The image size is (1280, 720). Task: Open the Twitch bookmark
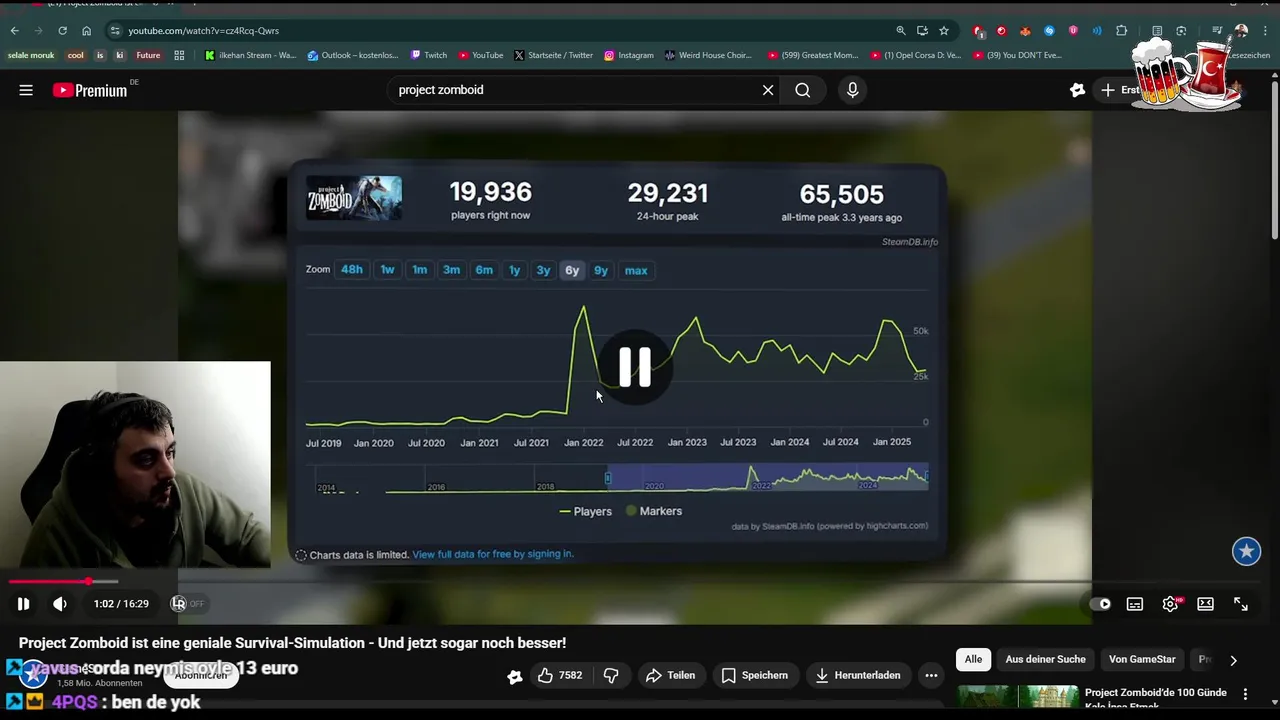(x=429, y=55)
